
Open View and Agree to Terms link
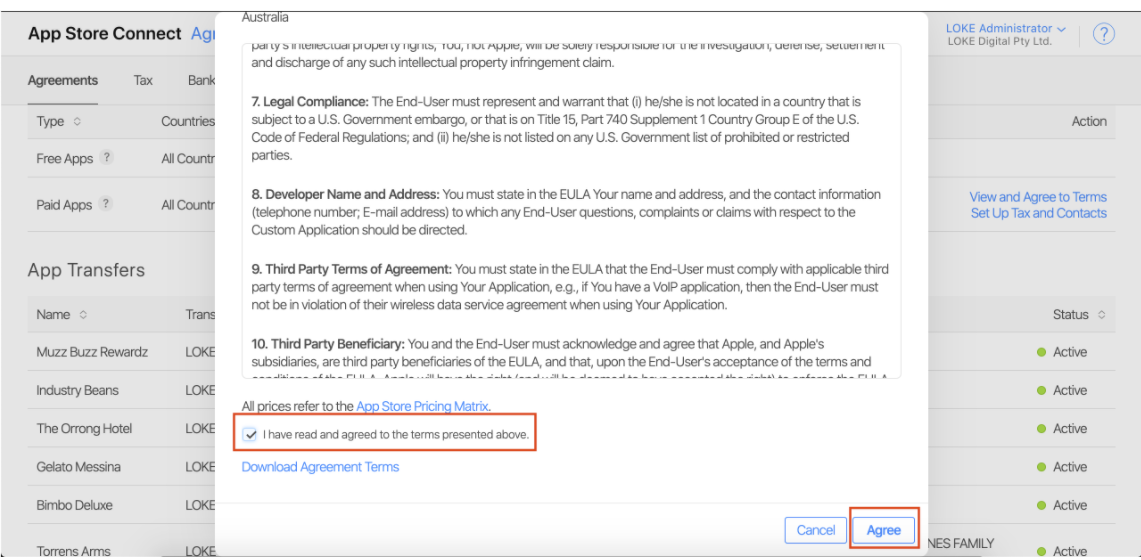1038,197
